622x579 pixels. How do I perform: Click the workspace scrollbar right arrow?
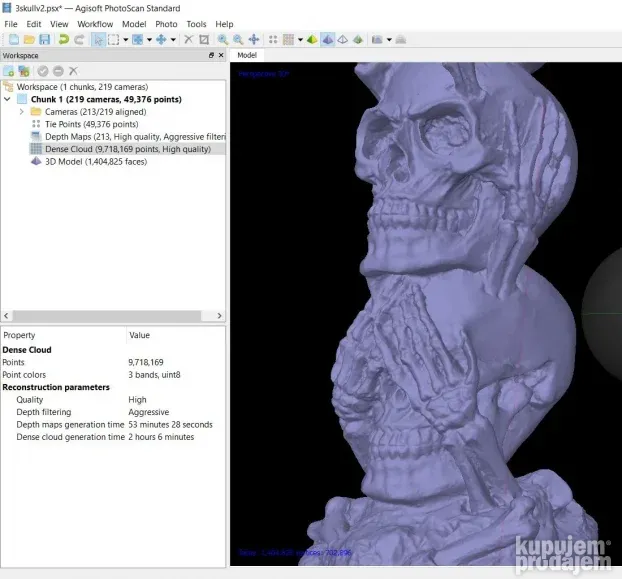(219, 316)
